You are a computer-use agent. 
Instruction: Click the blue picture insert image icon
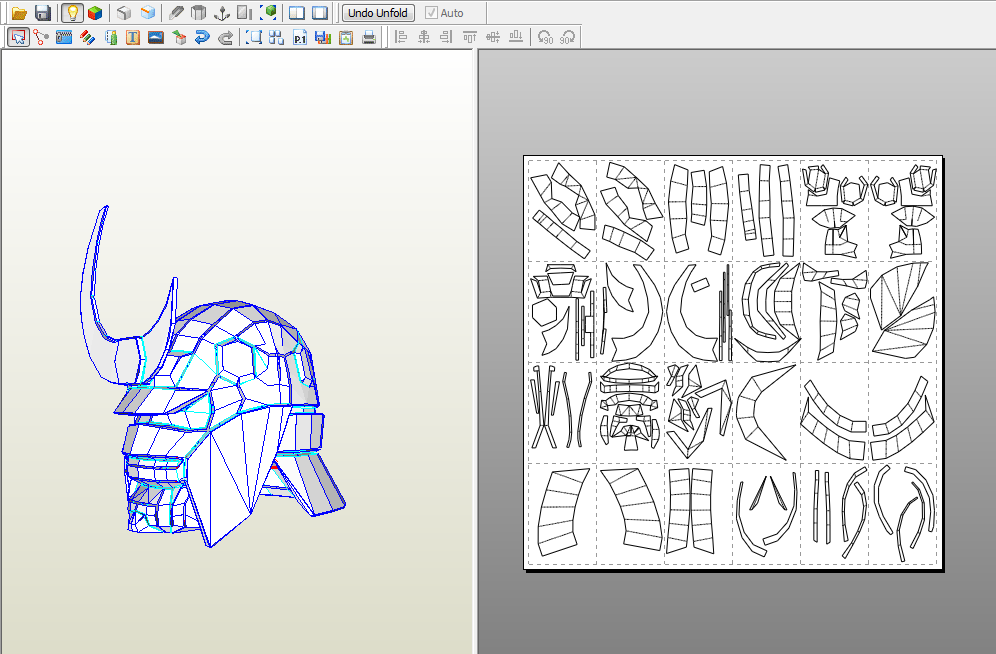pos(156,37)
